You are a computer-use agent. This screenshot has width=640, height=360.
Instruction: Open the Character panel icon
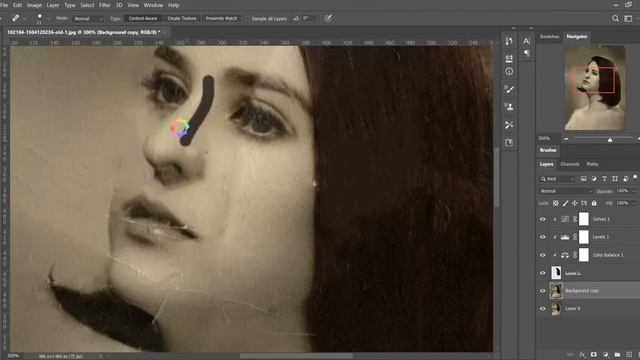(x=527, y=41)
